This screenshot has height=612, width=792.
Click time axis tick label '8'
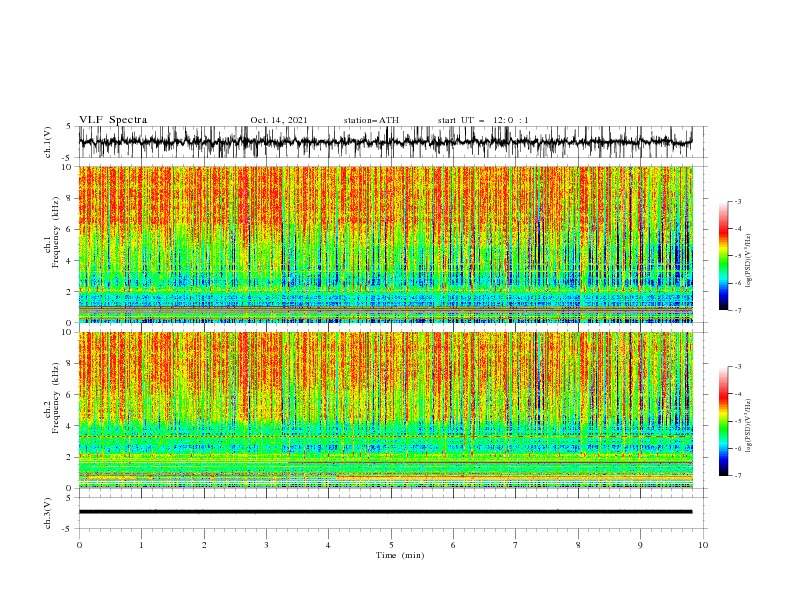(578, 545)
